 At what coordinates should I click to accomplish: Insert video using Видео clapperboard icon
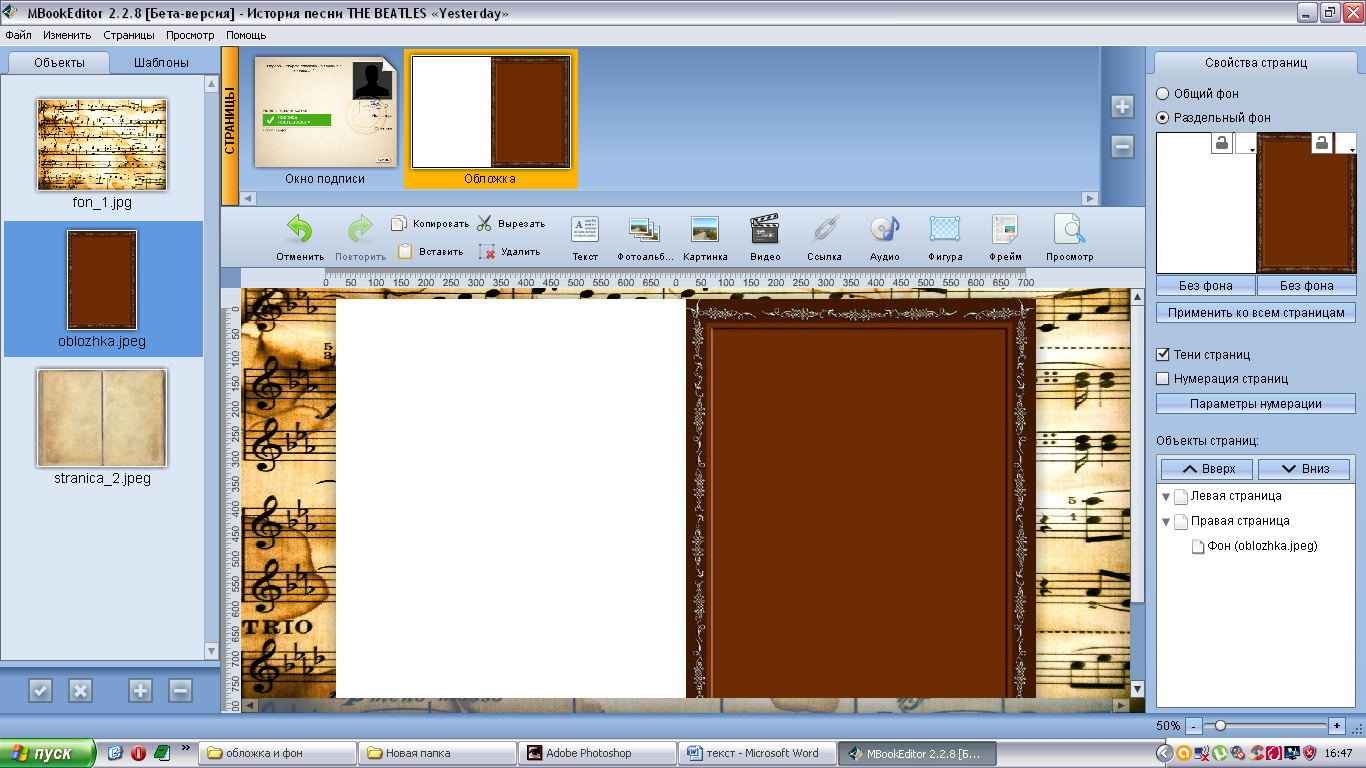765,229
